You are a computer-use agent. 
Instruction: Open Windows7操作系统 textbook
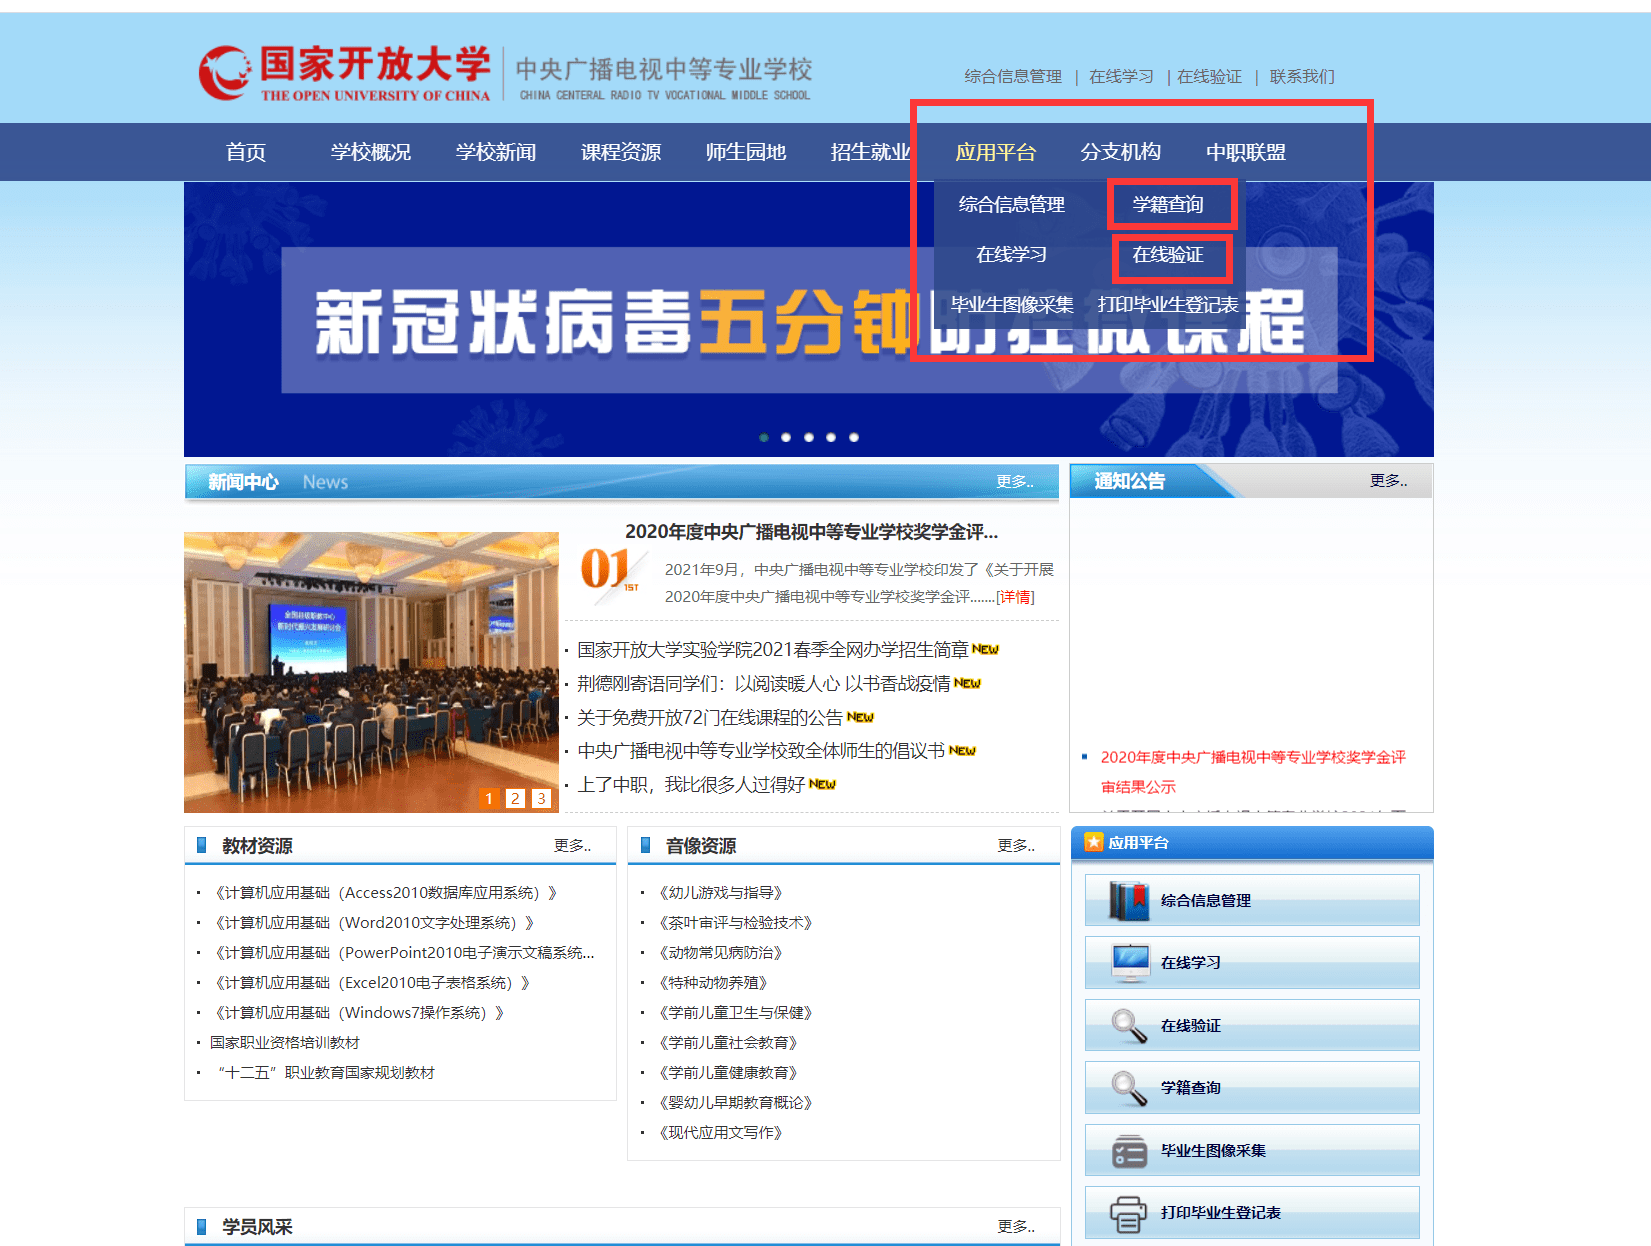click(x=358, y=1012)
